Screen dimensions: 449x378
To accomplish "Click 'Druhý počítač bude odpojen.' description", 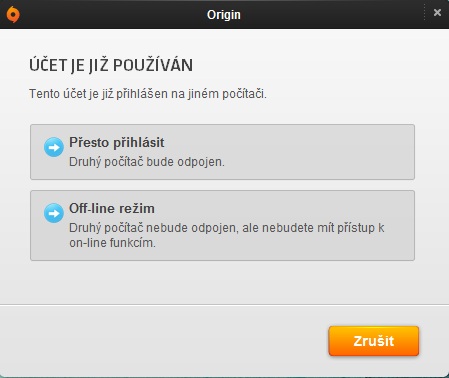I will [x=147, y=162].
